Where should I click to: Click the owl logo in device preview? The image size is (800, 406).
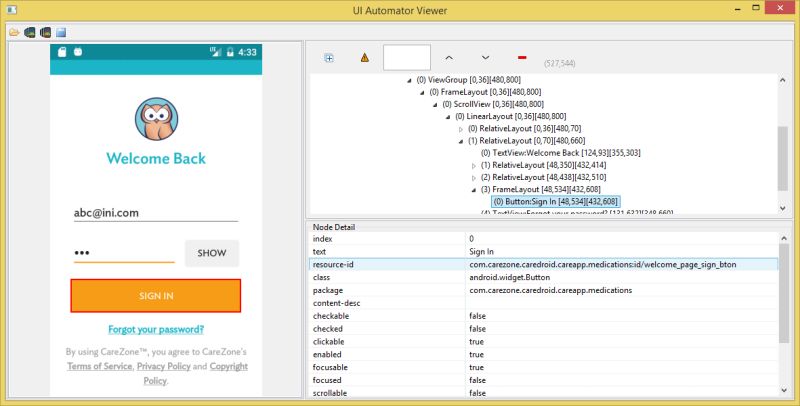[x=157, y=119]
